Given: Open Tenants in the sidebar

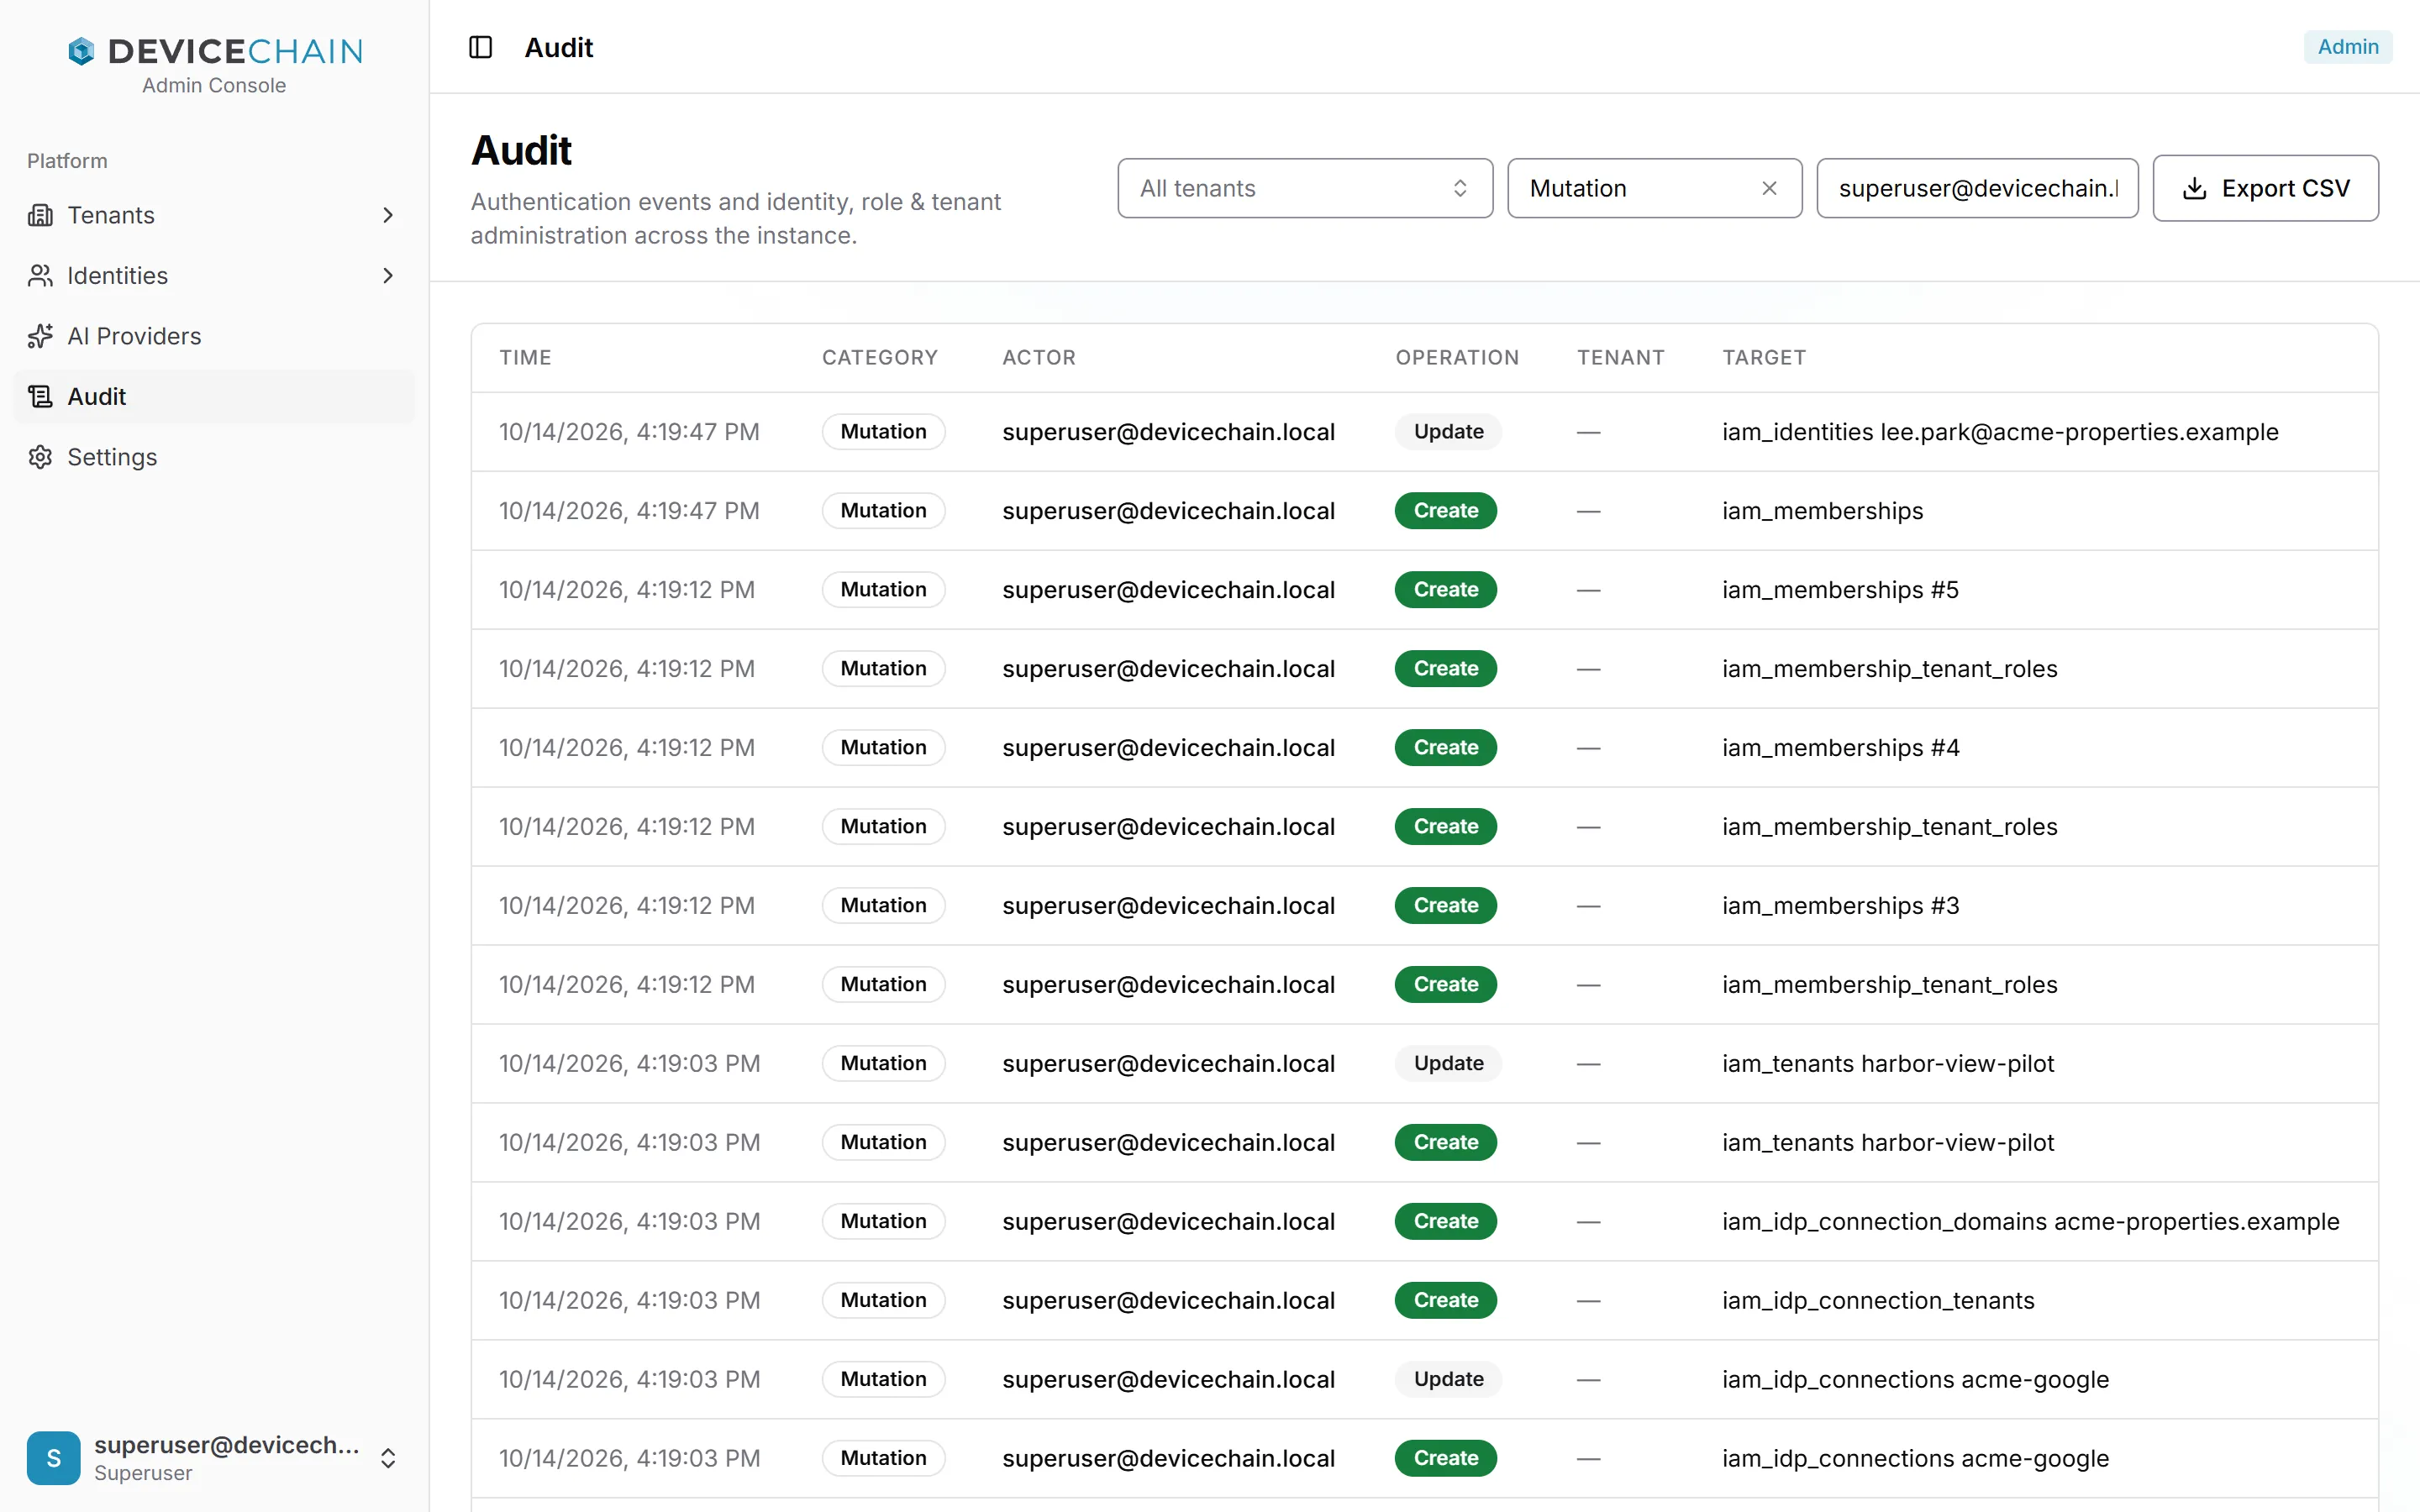Looking at the screenshot, I should 214,215.
